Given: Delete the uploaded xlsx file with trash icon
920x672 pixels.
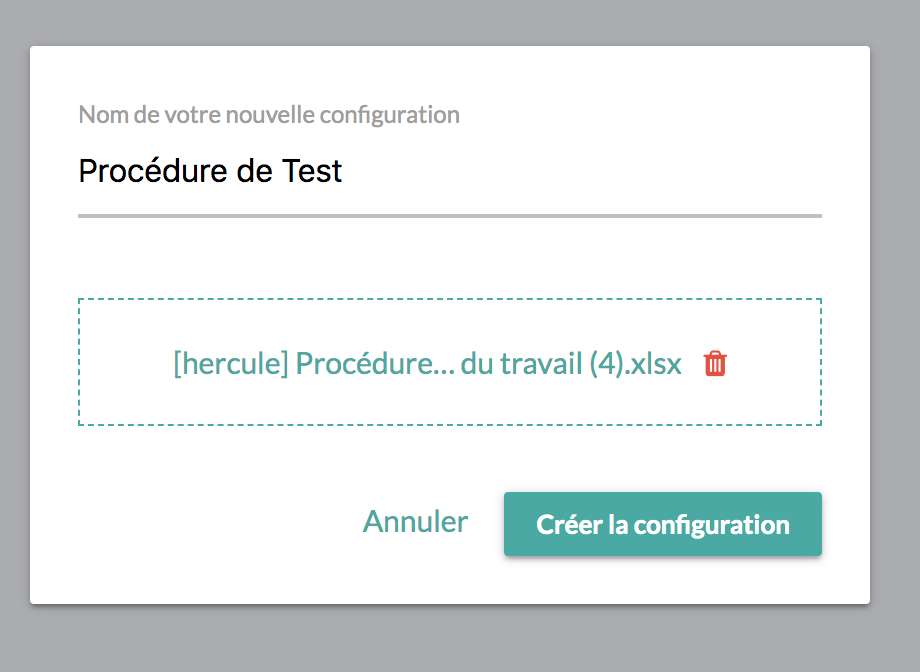Looking at the screenshot, I should tap(715, 364).
